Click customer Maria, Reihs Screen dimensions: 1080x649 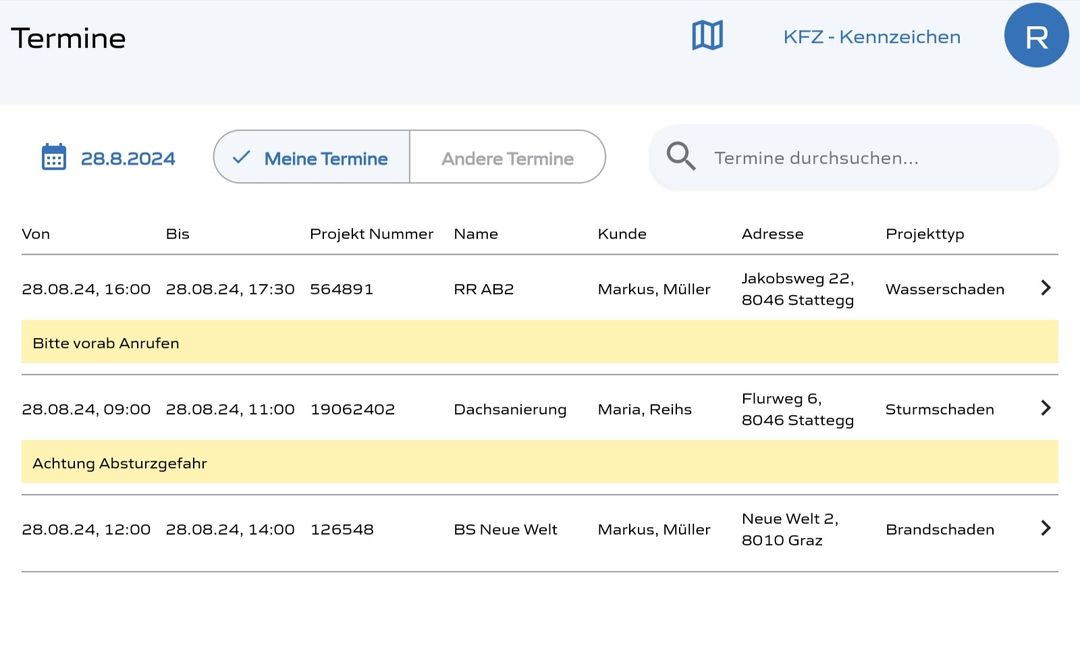[x=644, y=409]
